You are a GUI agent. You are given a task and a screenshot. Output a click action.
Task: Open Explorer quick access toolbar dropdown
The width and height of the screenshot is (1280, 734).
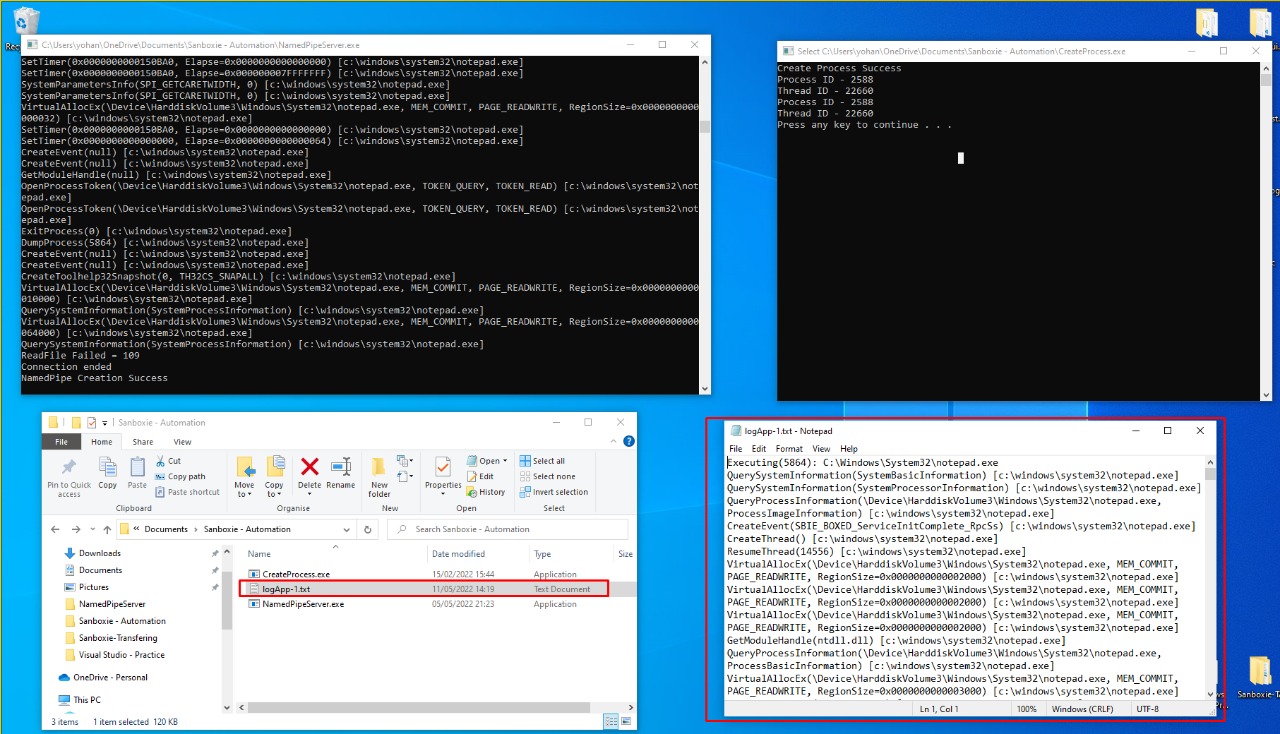(107, 423)
